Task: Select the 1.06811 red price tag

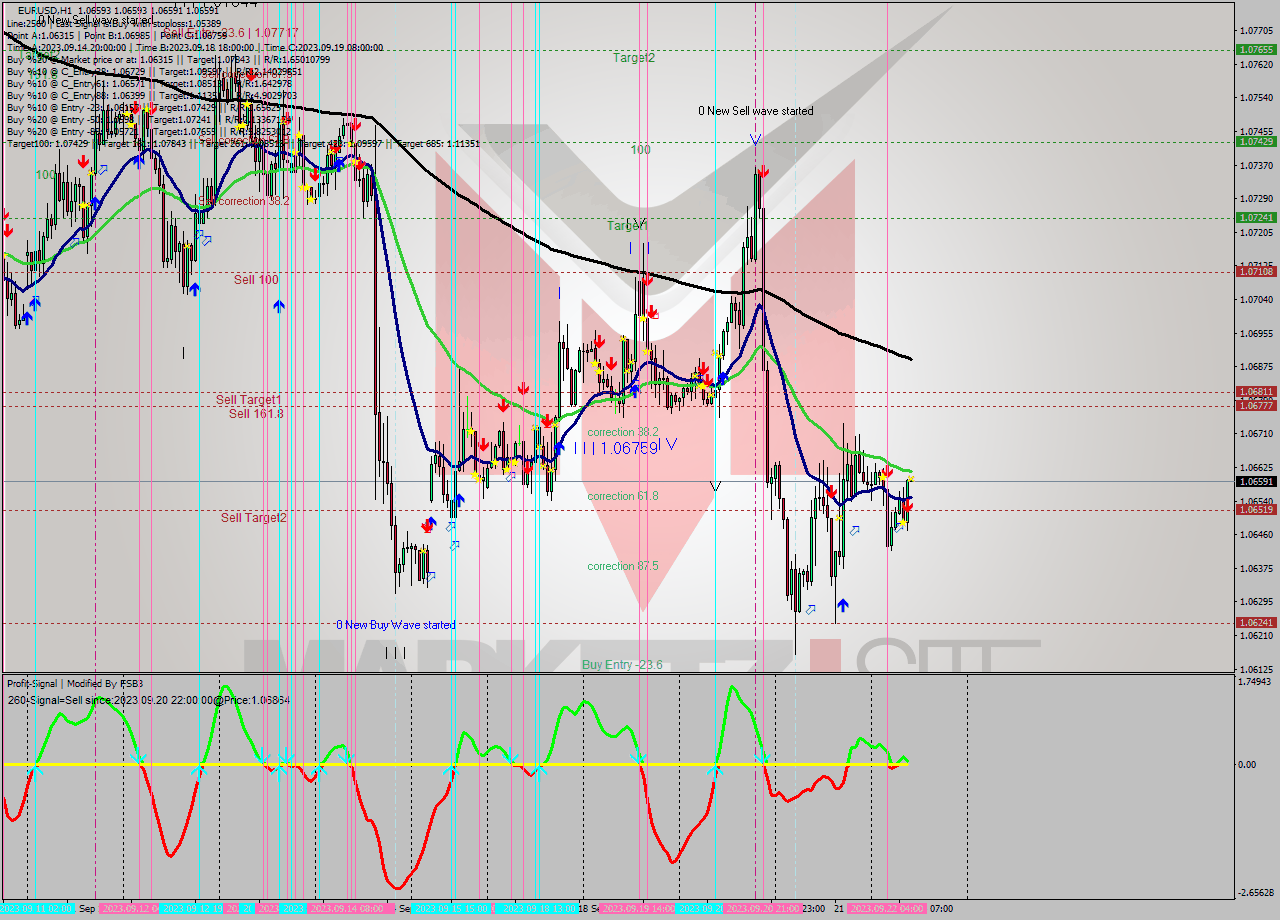Action: [x=1256, y=392]
